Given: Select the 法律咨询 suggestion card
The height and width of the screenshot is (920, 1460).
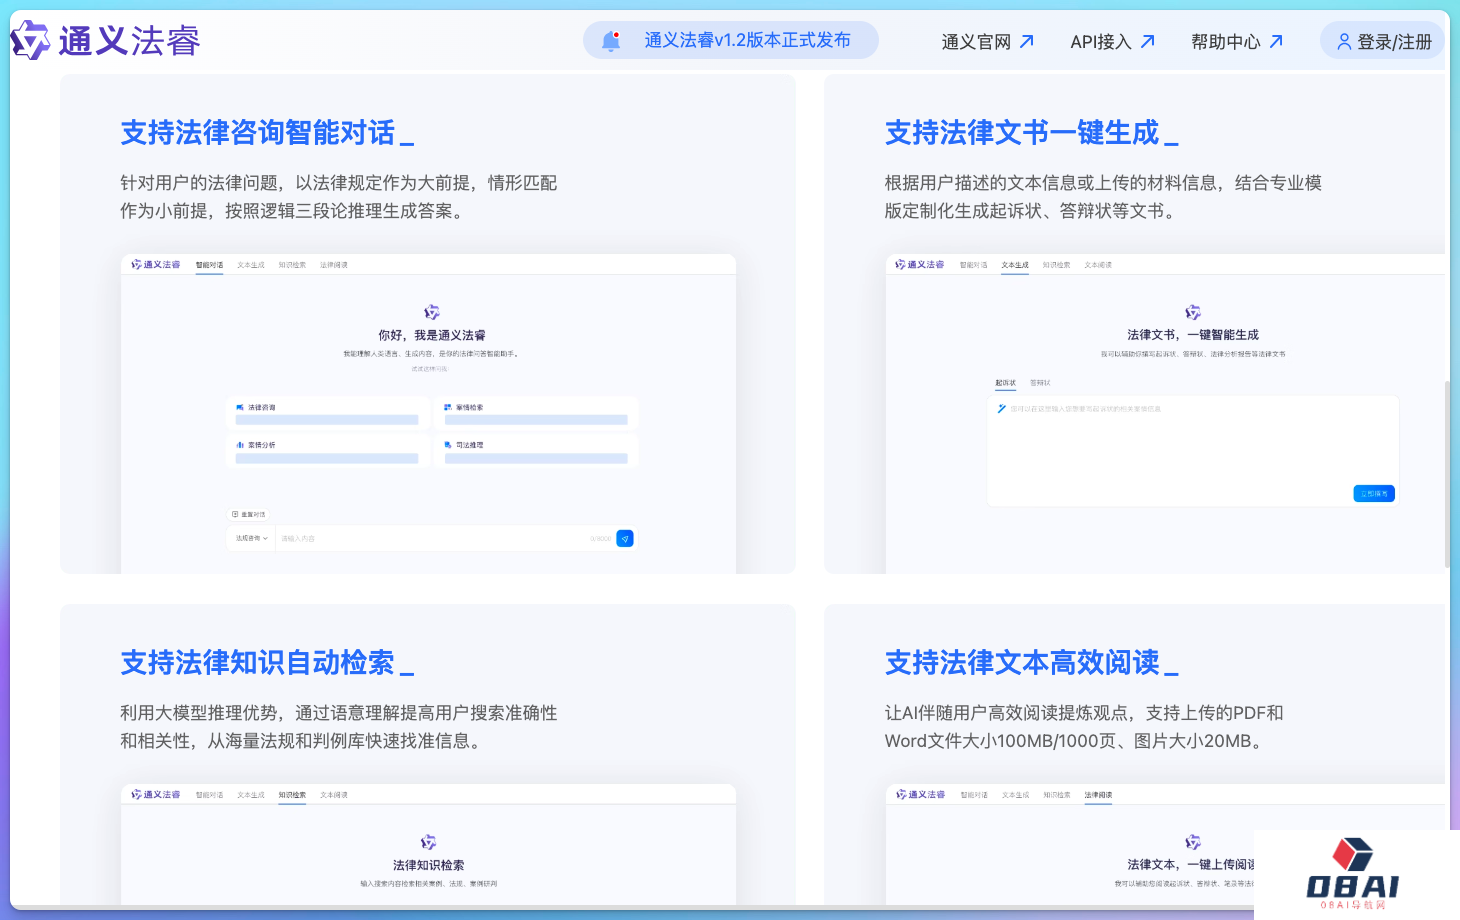Looking at the screenshot, I should [x=327, y=413].
